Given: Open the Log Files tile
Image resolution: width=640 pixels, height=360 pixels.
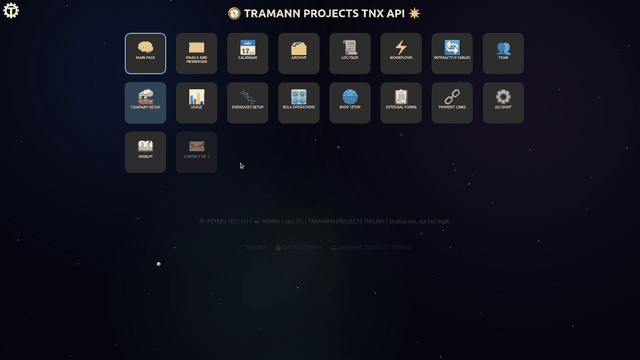Looking at the screenshot, I should point(350,53).
